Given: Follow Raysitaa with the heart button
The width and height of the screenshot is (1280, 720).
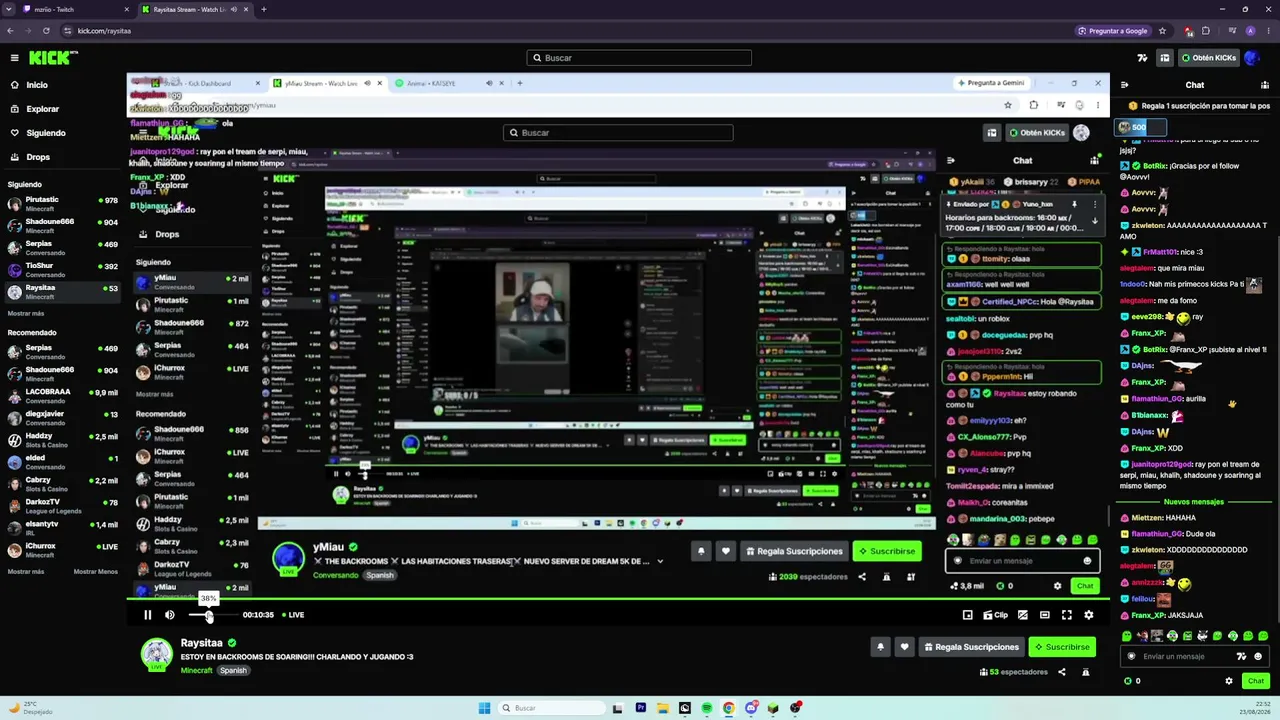Looking at the screenshot, I should 905,647.
